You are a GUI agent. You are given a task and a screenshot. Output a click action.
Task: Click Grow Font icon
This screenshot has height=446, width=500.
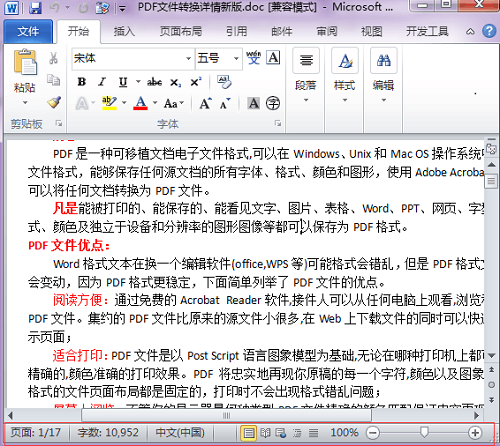205,103
